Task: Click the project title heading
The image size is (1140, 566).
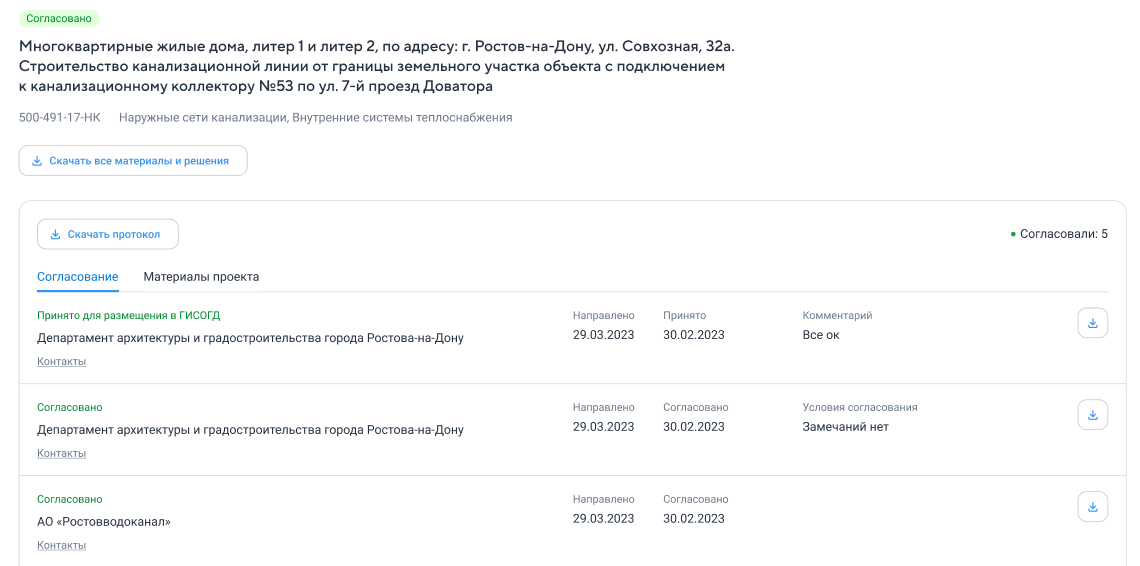Action: pos(377,66)
